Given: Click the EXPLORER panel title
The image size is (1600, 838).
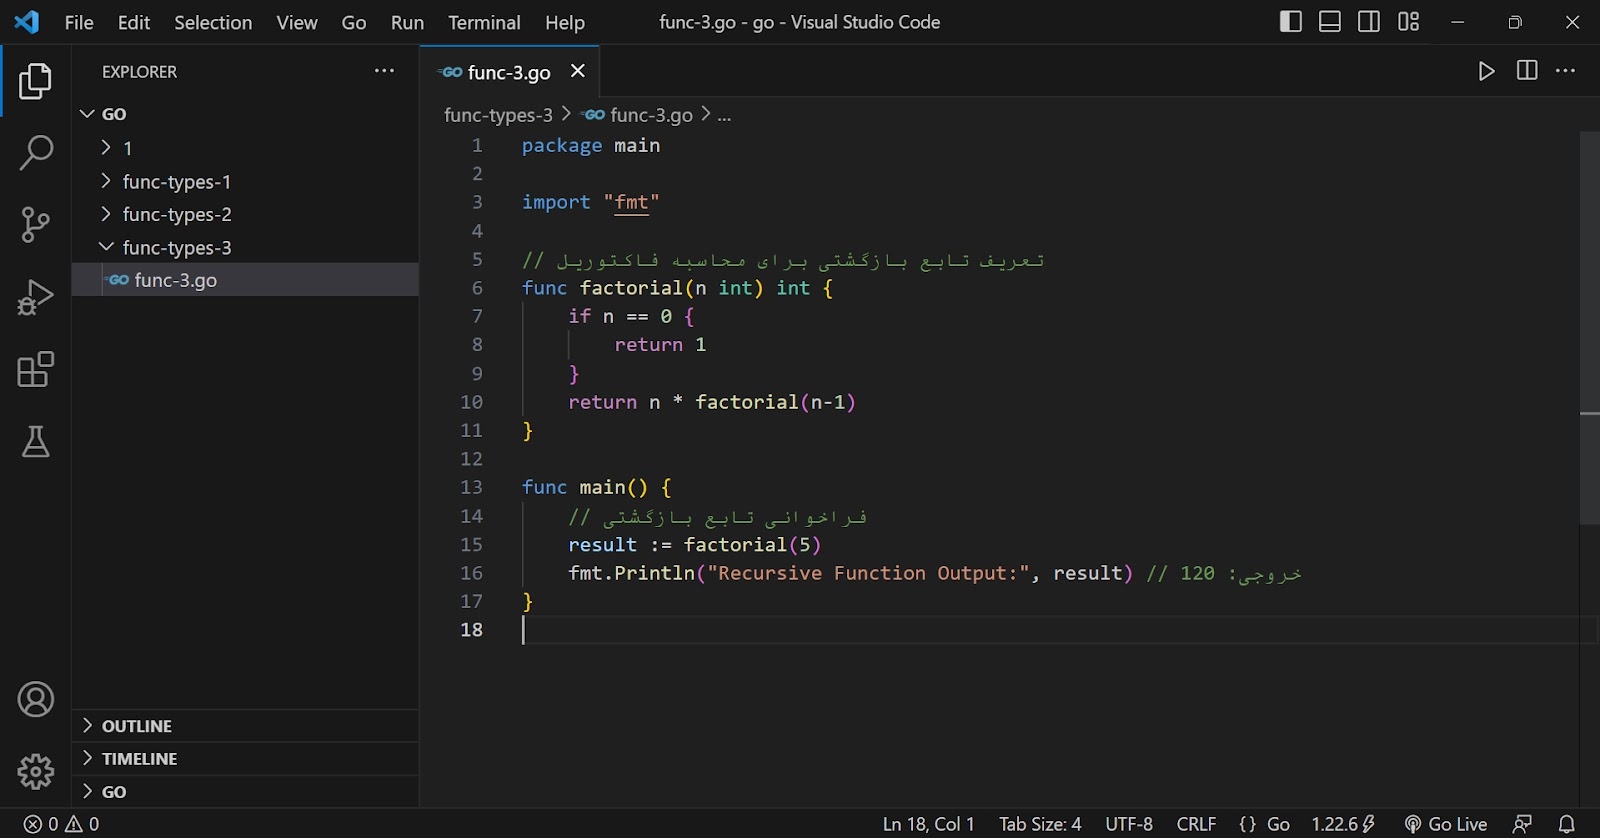Looking at the screenshot, I should (x=139, y=72).
